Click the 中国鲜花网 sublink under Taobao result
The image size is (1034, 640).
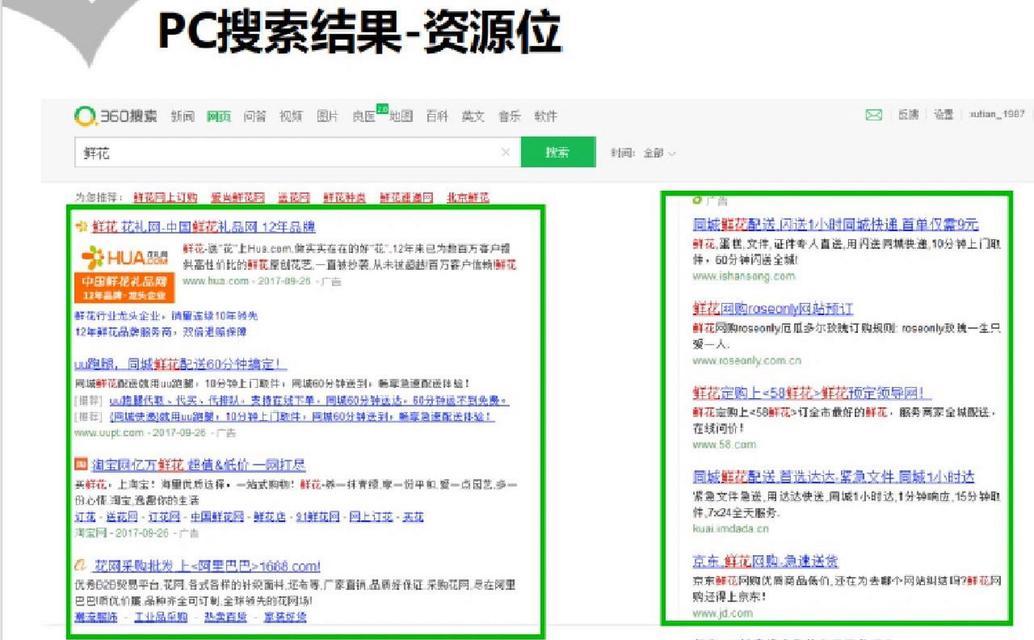[x=217, y=517]
